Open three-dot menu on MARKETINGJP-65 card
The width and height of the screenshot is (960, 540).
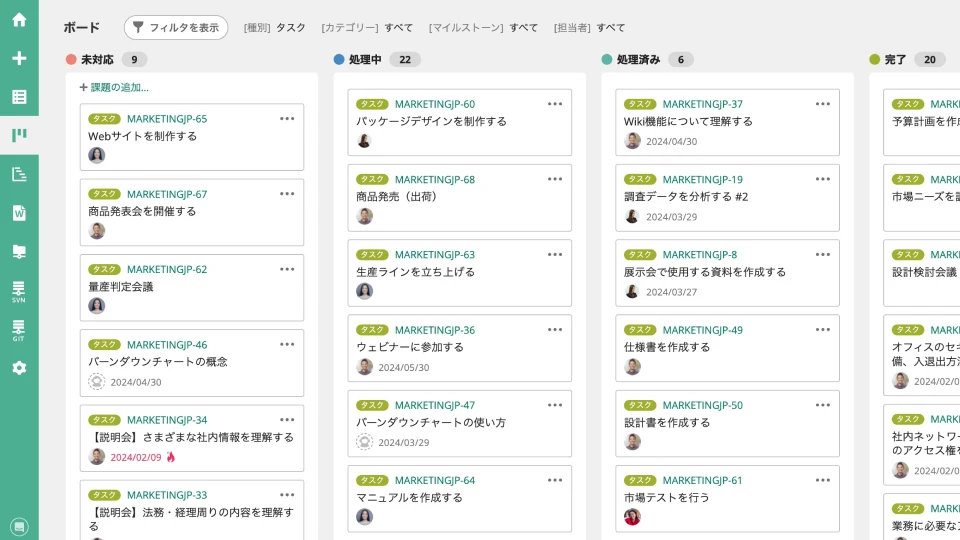287,119
